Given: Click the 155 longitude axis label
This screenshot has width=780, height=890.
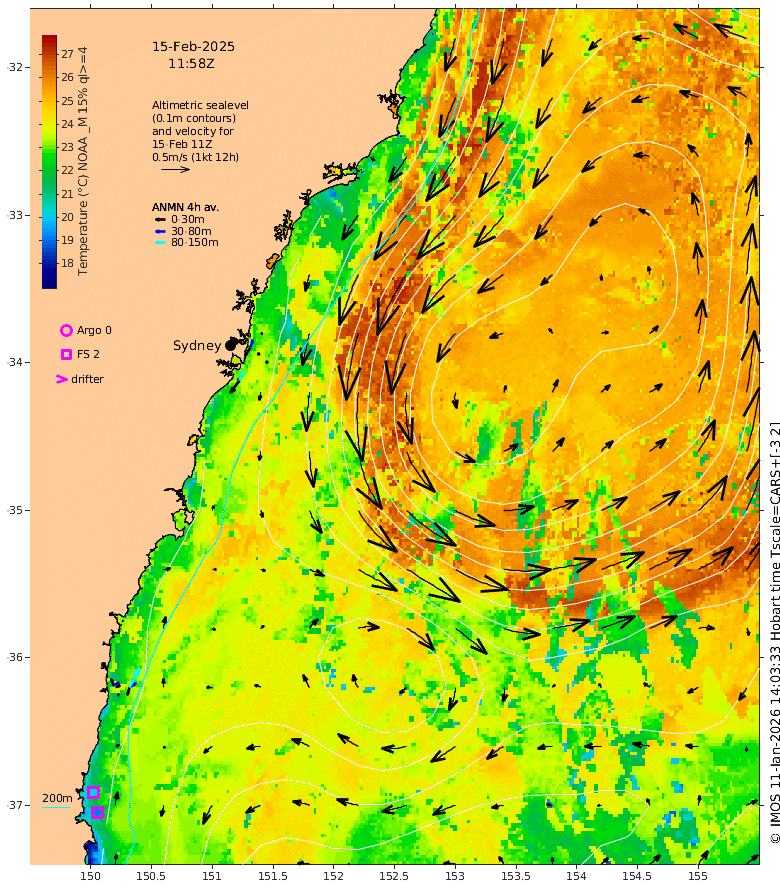Looking at the screenshot, I should click(698, 876).
